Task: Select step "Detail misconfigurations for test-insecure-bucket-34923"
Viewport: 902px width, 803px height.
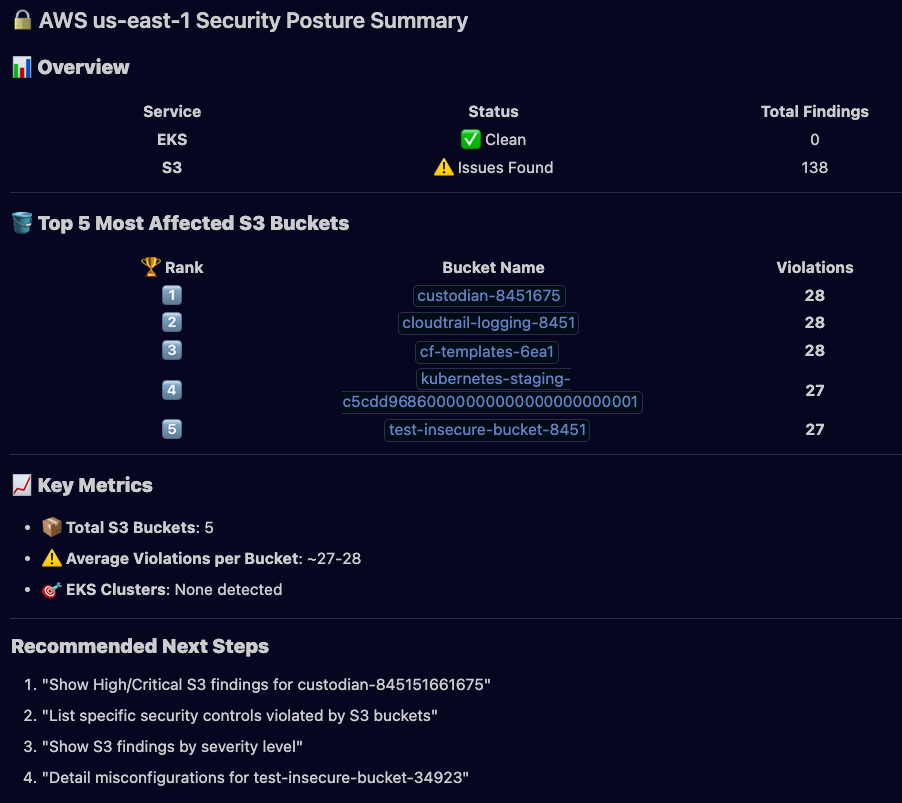Action: click(255, 778)
